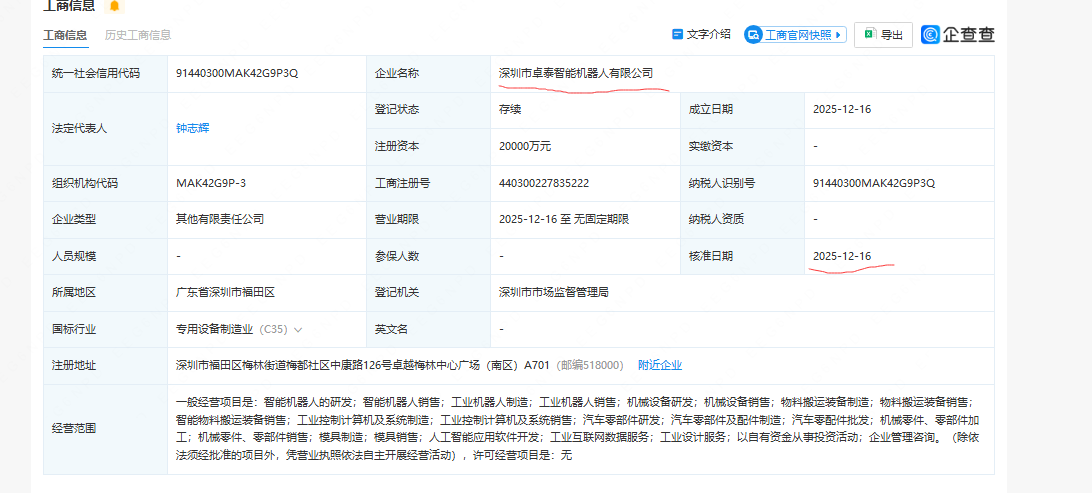
Task: Click company type 其他有限责任公司
Action: point(220,219)
